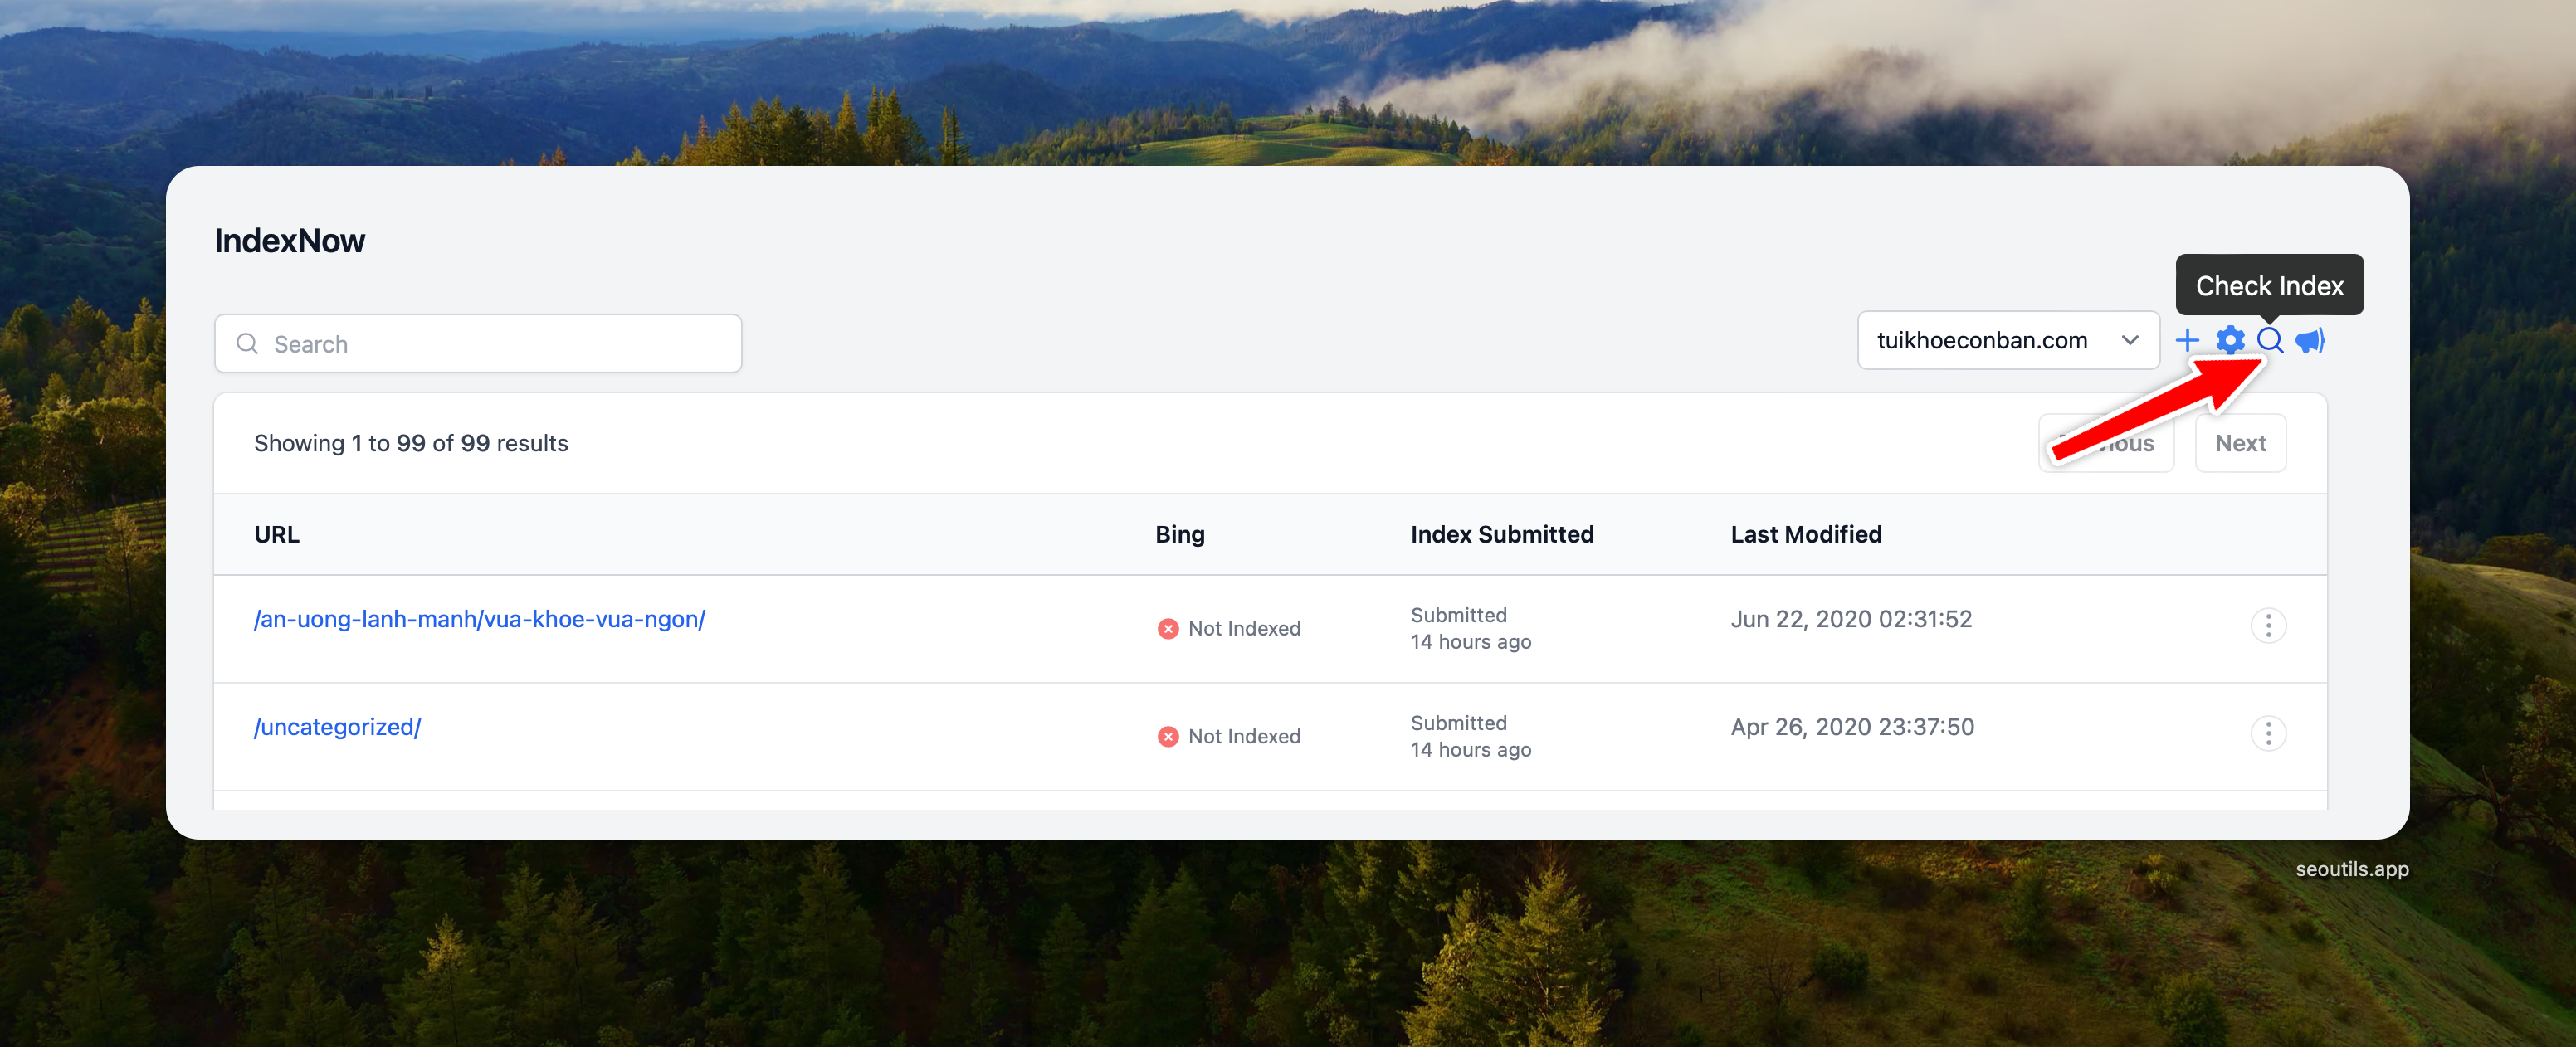Viewport: 2576px width, 1047px height.
Task: Open settings via the gear icon
Action: [2229, 340]
